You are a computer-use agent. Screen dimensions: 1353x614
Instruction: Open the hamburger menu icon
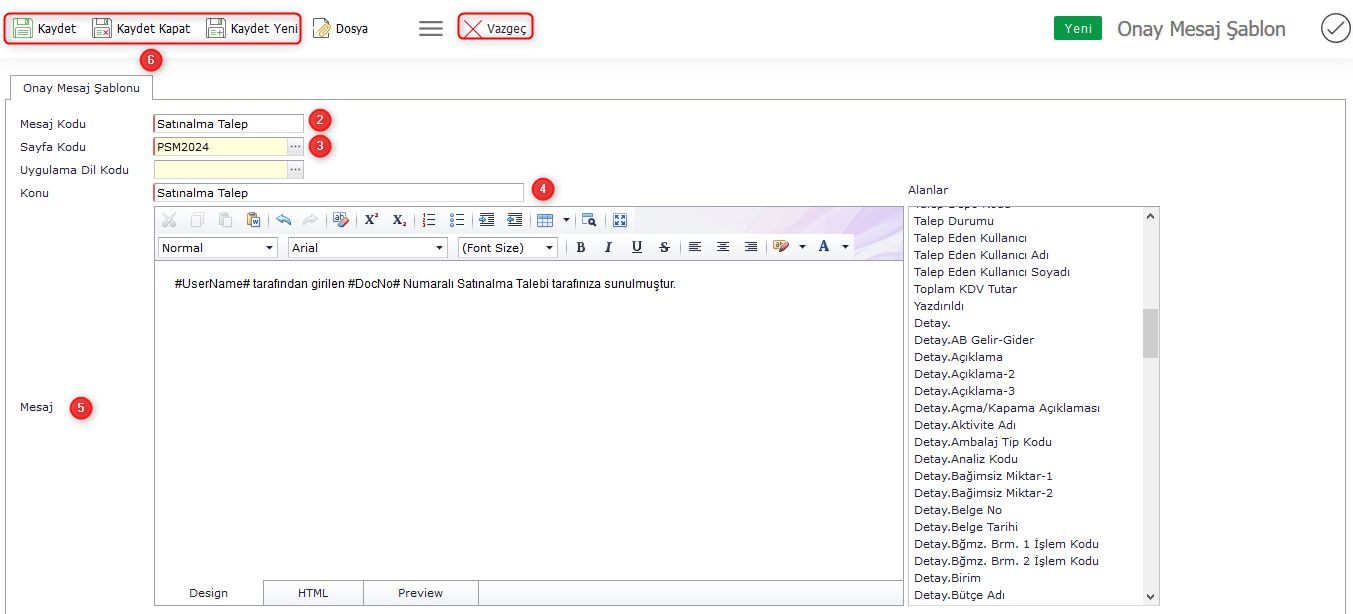coord(431,29)
